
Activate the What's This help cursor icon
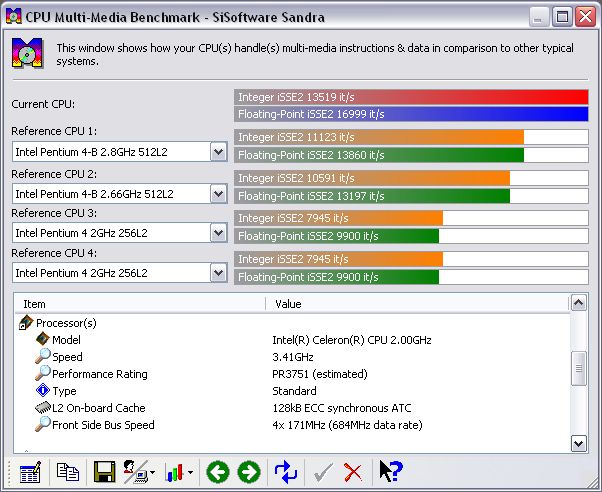(x=391, y=471)
